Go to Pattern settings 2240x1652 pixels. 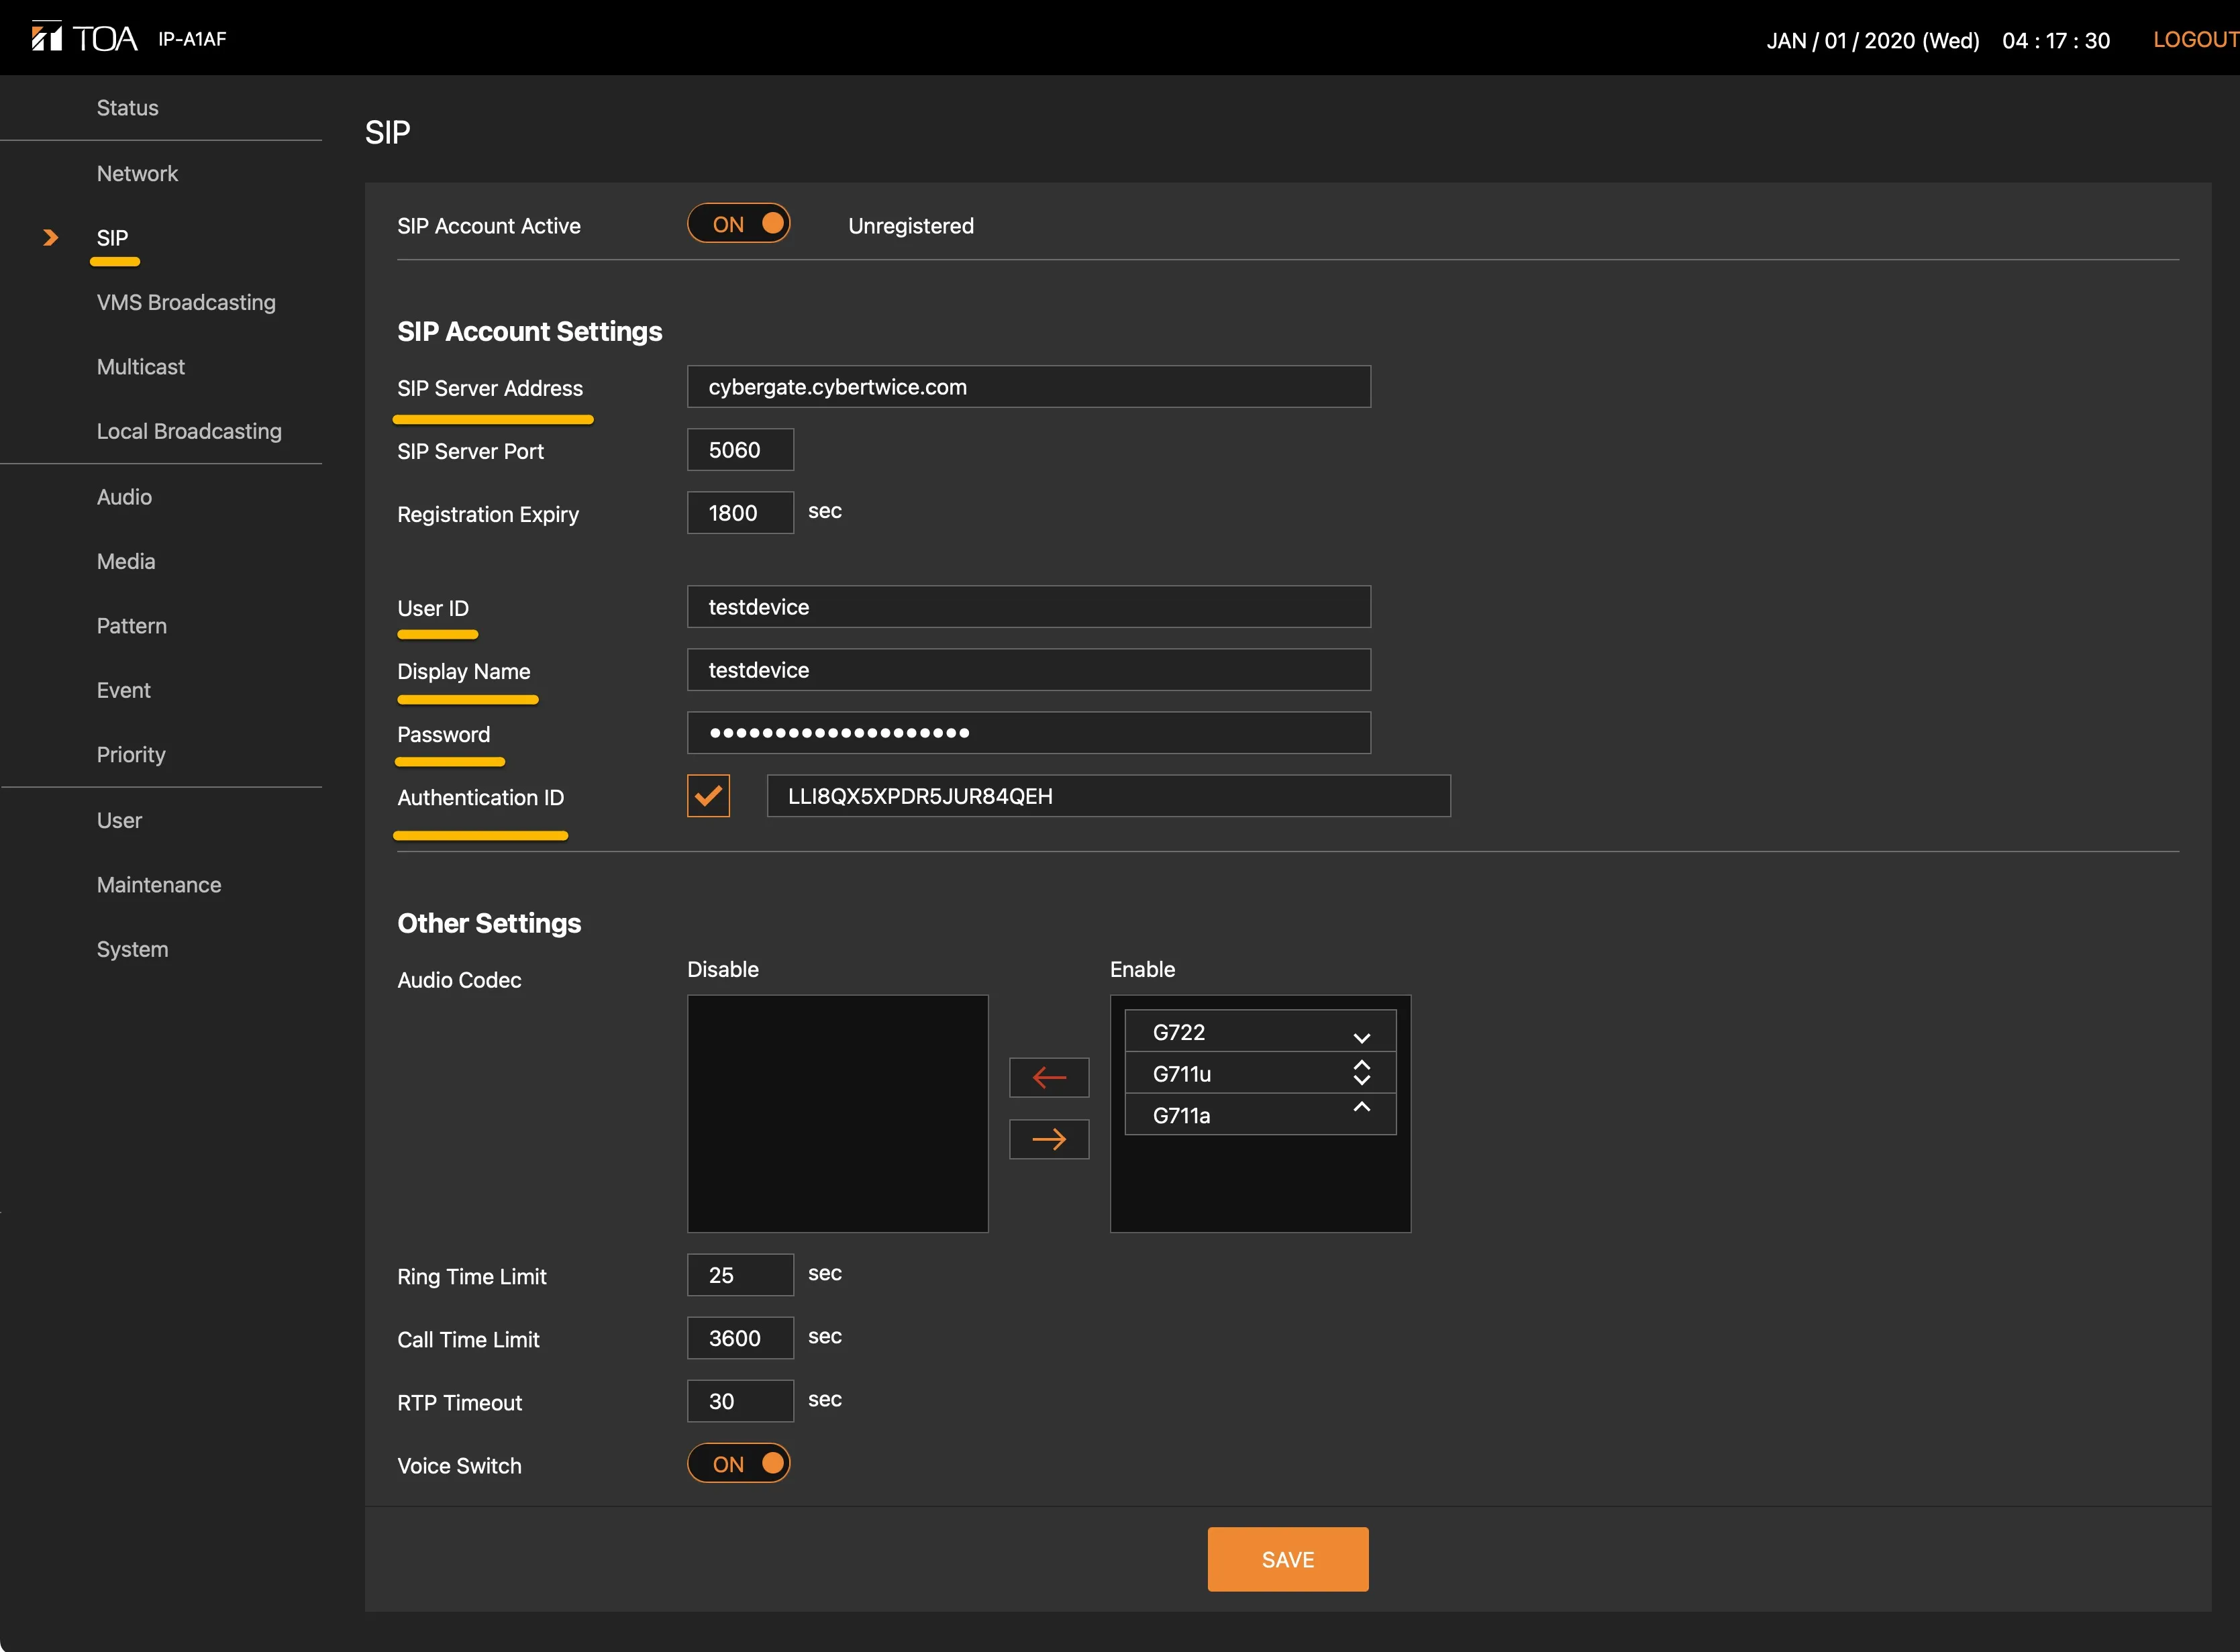coord(132,626)
